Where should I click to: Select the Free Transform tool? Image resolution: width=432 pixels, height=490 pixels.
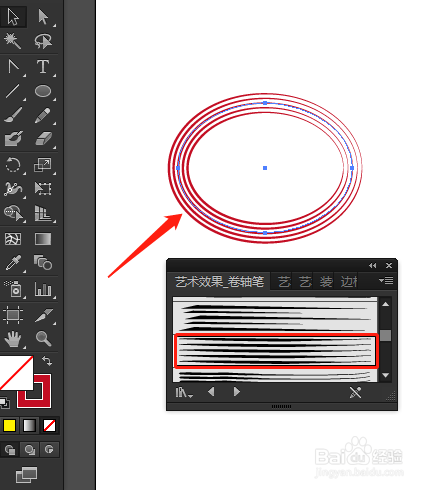pyautogui.click(x=43, y=189)
